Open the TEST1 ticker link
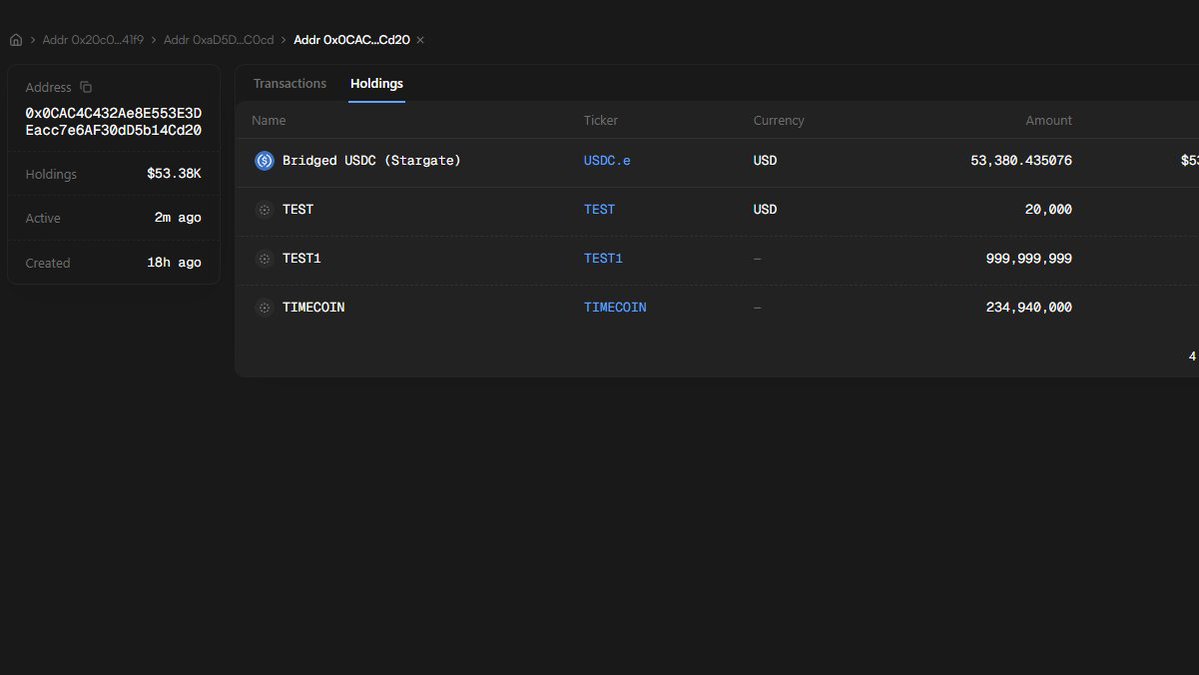Viewport: 1199px width, 675px height. (603, 258)
